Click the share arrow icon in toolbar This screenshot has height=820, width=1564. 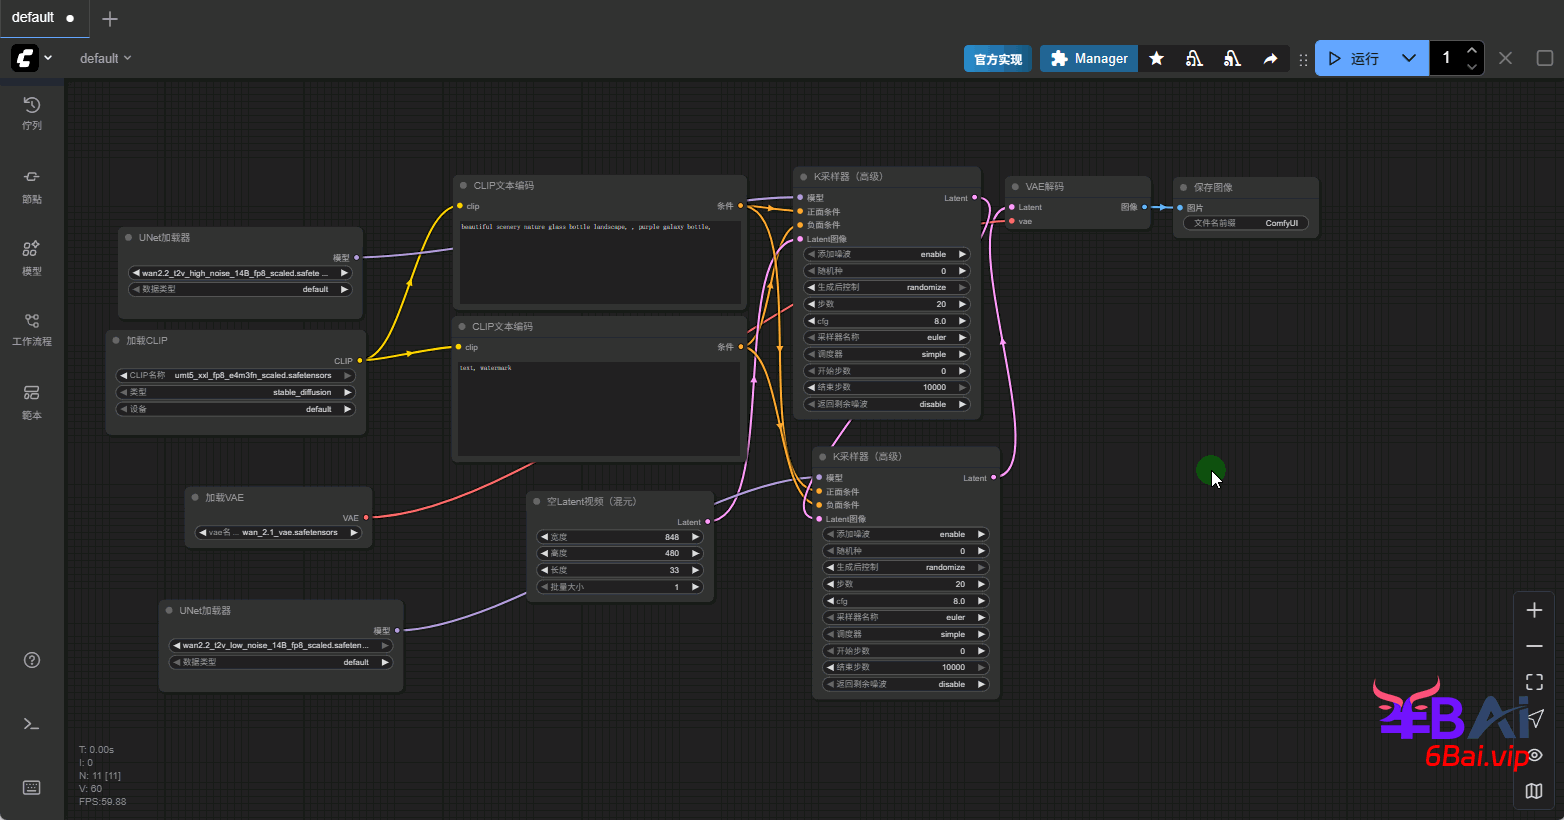(1270, 59)
